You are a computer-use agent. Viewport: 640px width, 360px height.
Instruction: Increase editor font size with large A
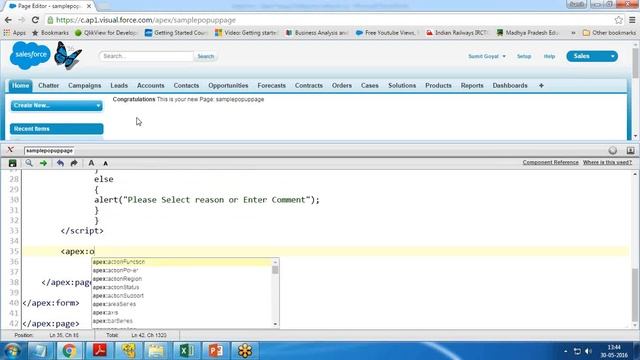tap(91, 163)
